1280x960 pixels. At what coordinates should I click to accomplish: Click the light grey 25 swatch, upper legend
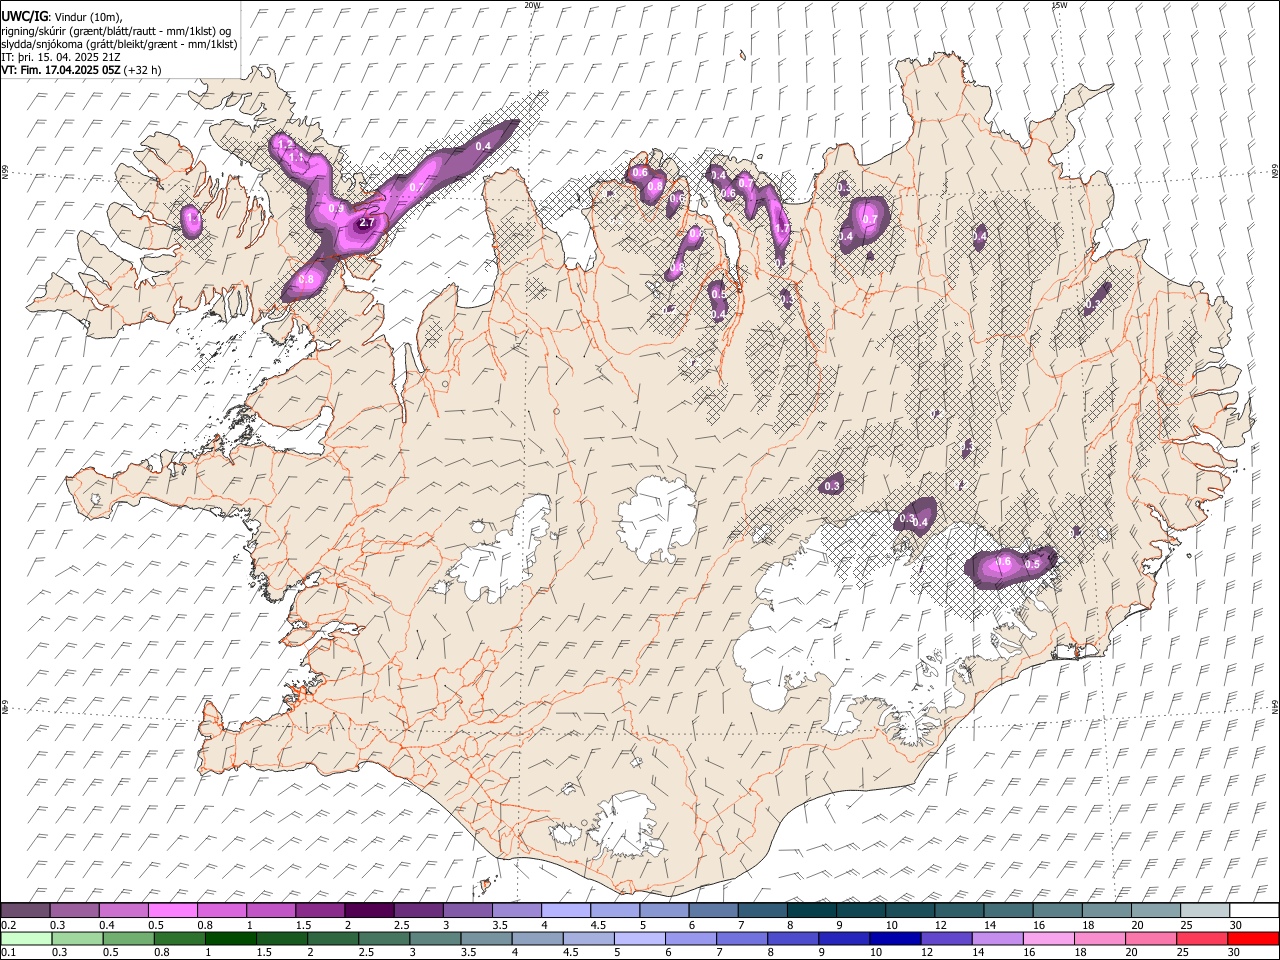(1204, 911)
